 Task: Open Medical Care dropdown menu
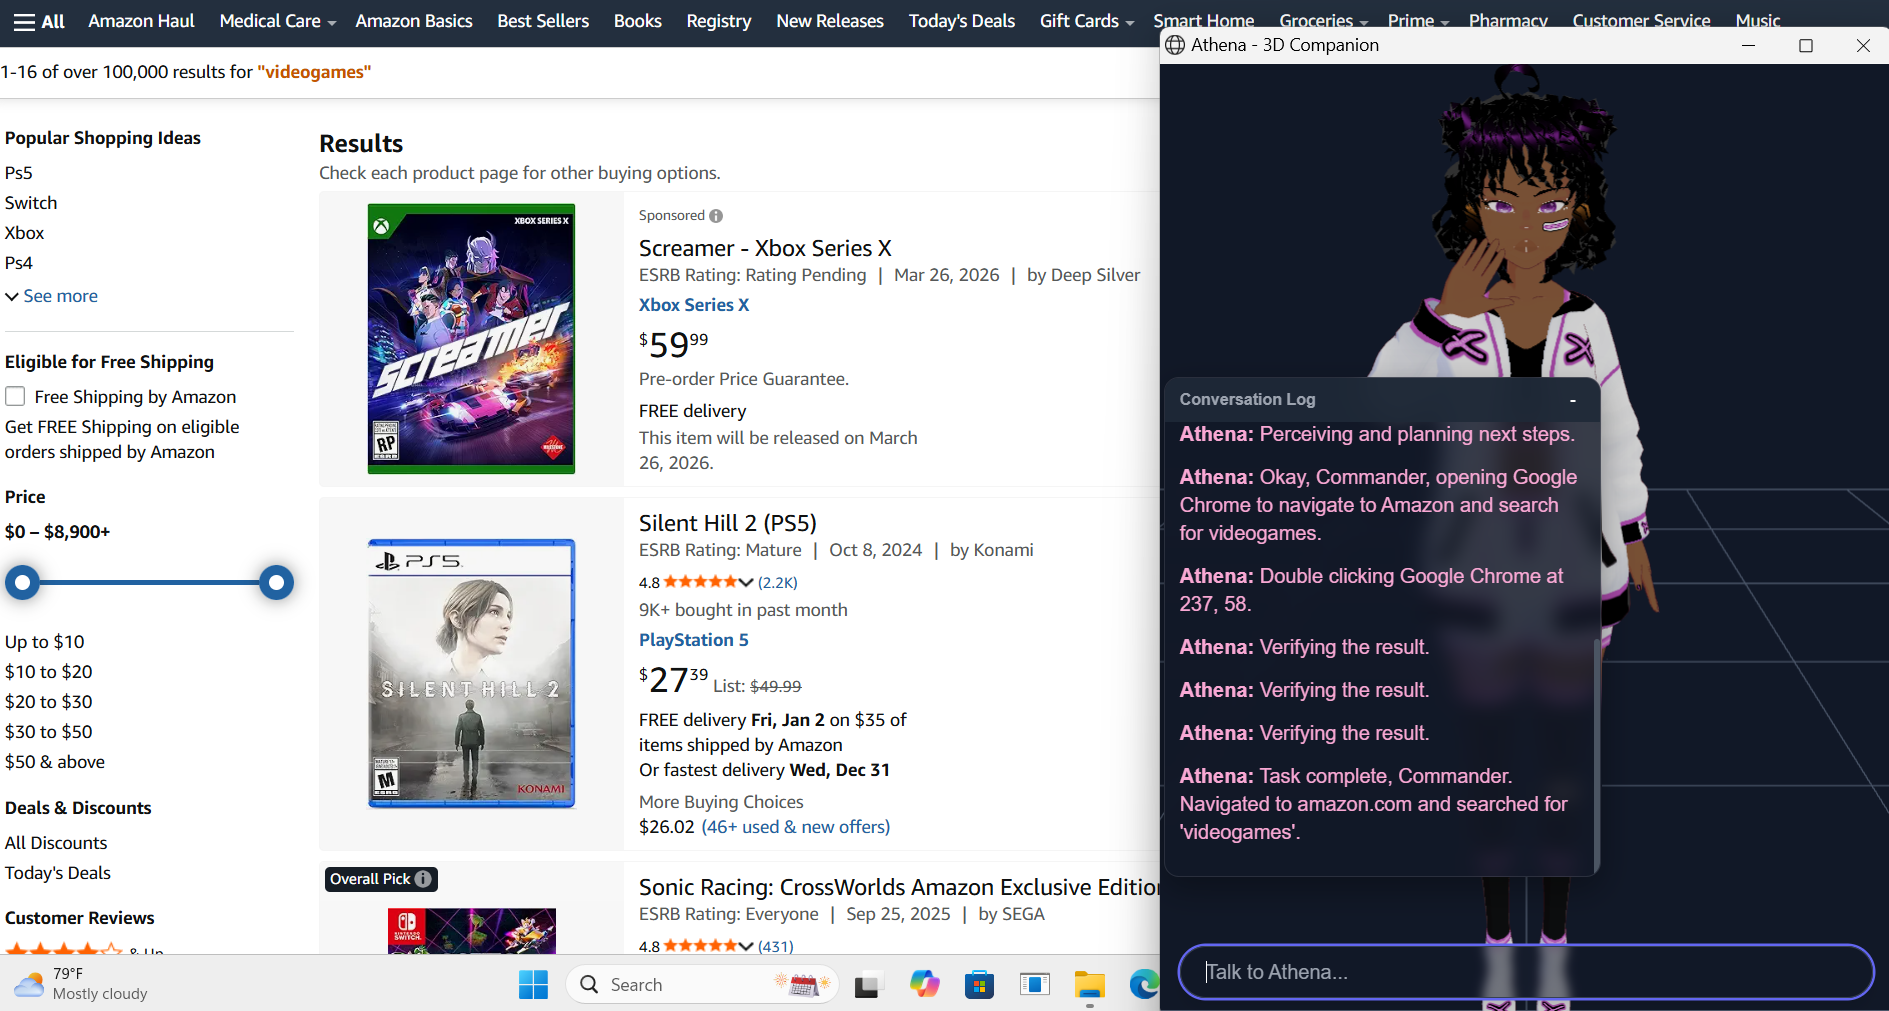click(277, 21)
